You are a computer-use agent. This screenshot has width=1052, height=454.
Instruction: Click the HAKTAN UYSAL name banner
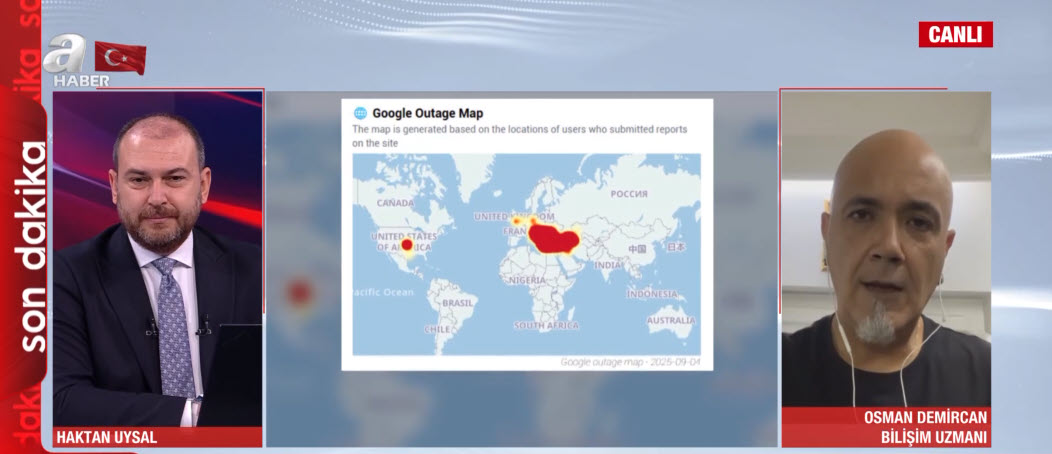pos(107,437)
